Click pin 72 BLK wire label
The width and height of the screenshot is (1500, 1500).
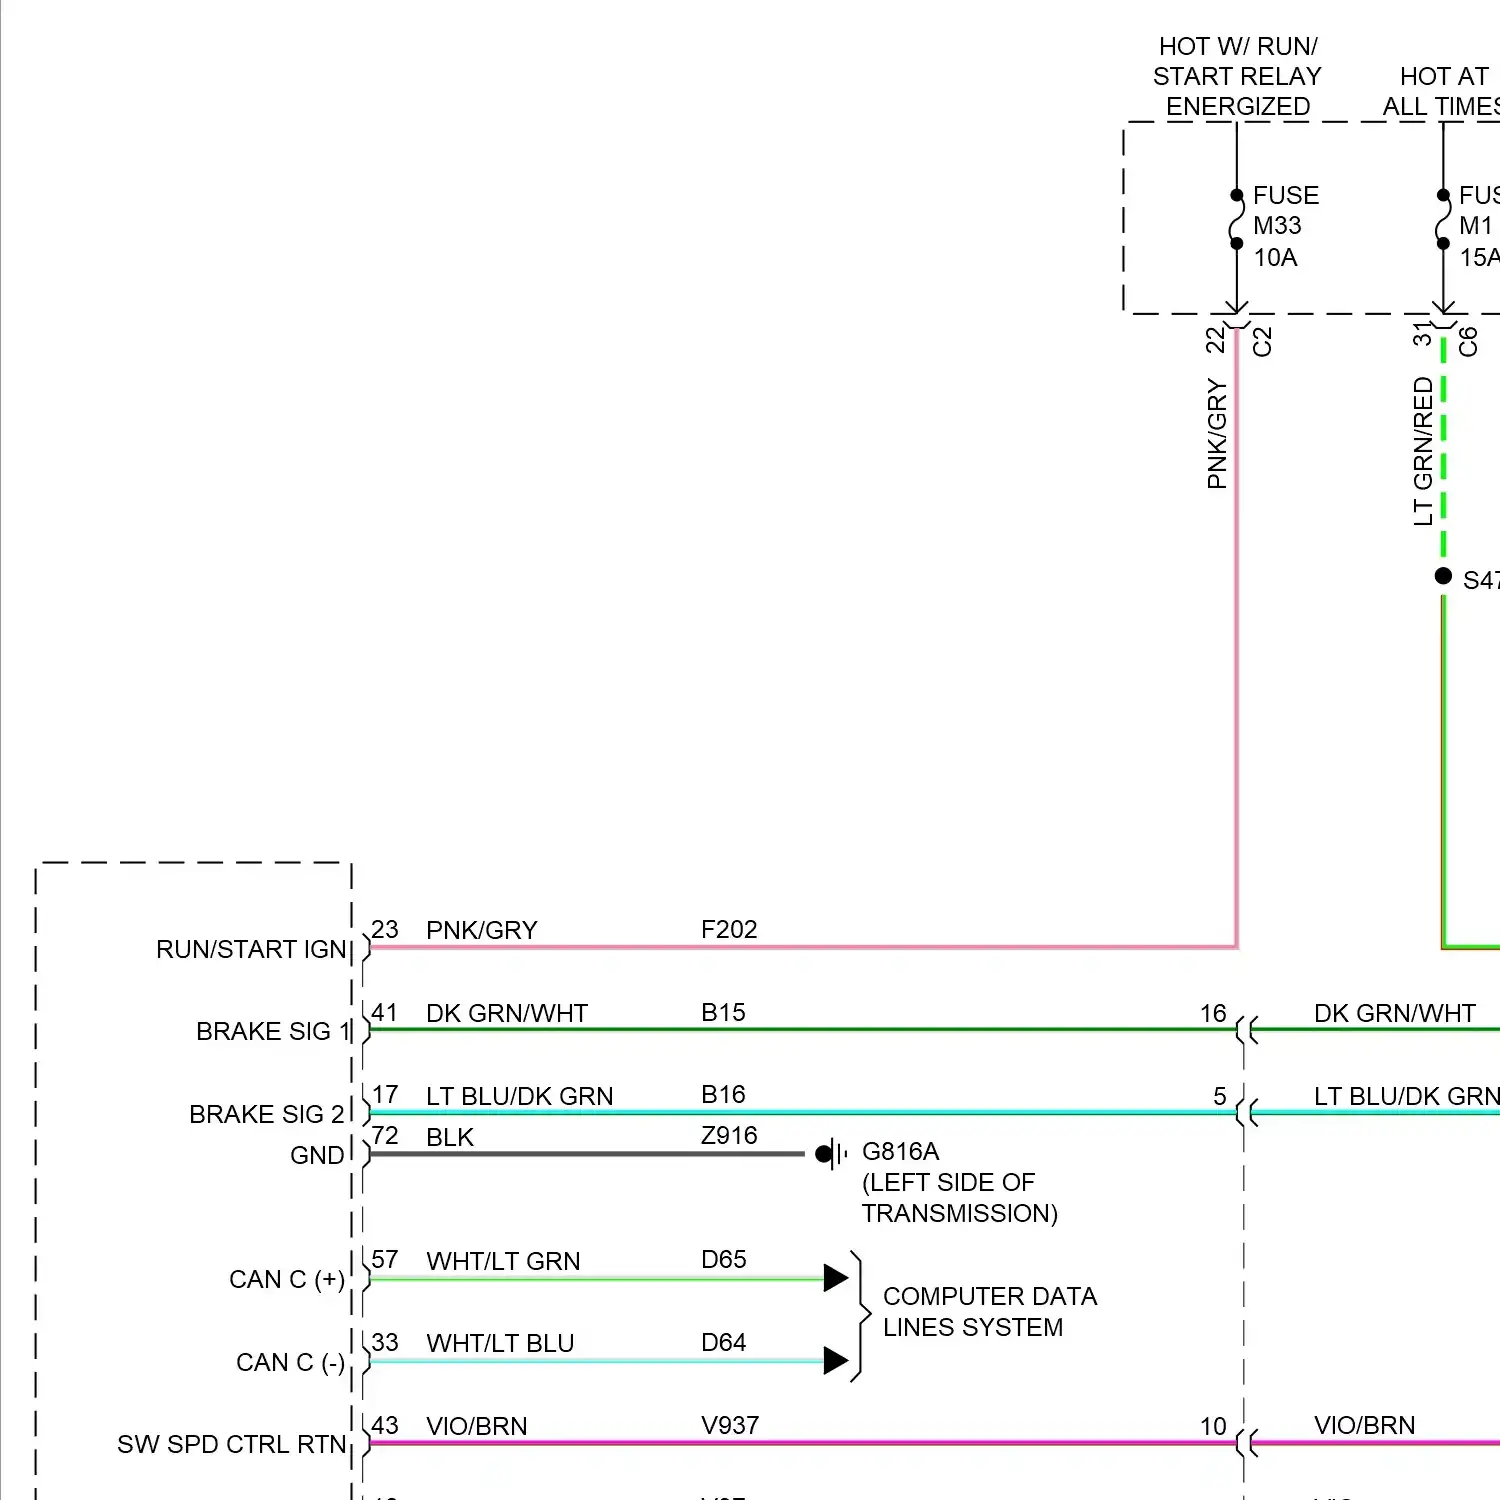tap(450, 1137)
